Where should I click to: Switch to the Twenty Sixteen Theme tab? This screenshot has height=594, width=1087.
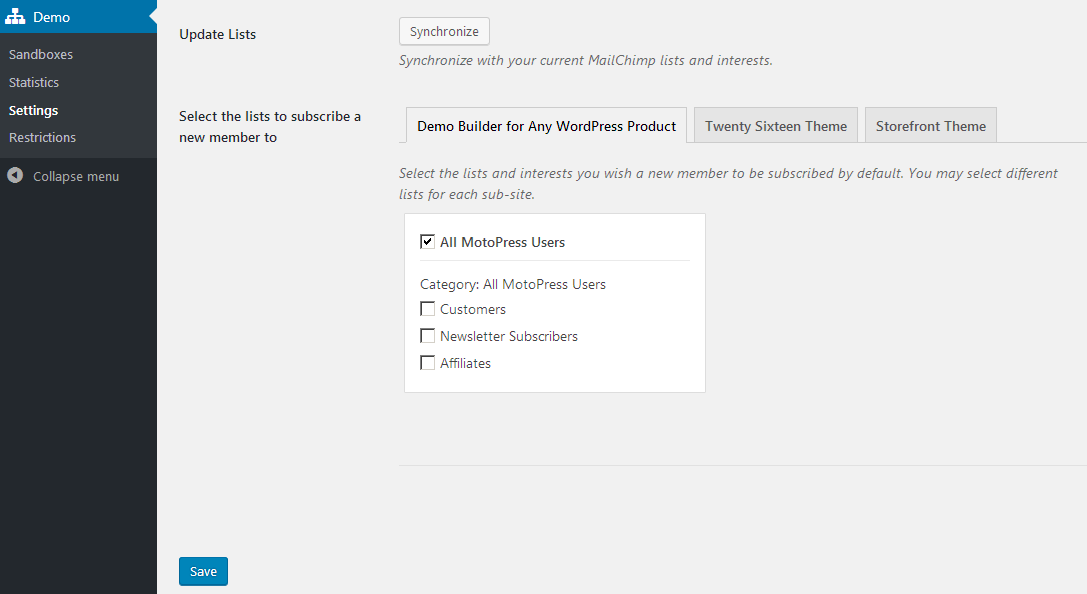click(x=776, y=125)
